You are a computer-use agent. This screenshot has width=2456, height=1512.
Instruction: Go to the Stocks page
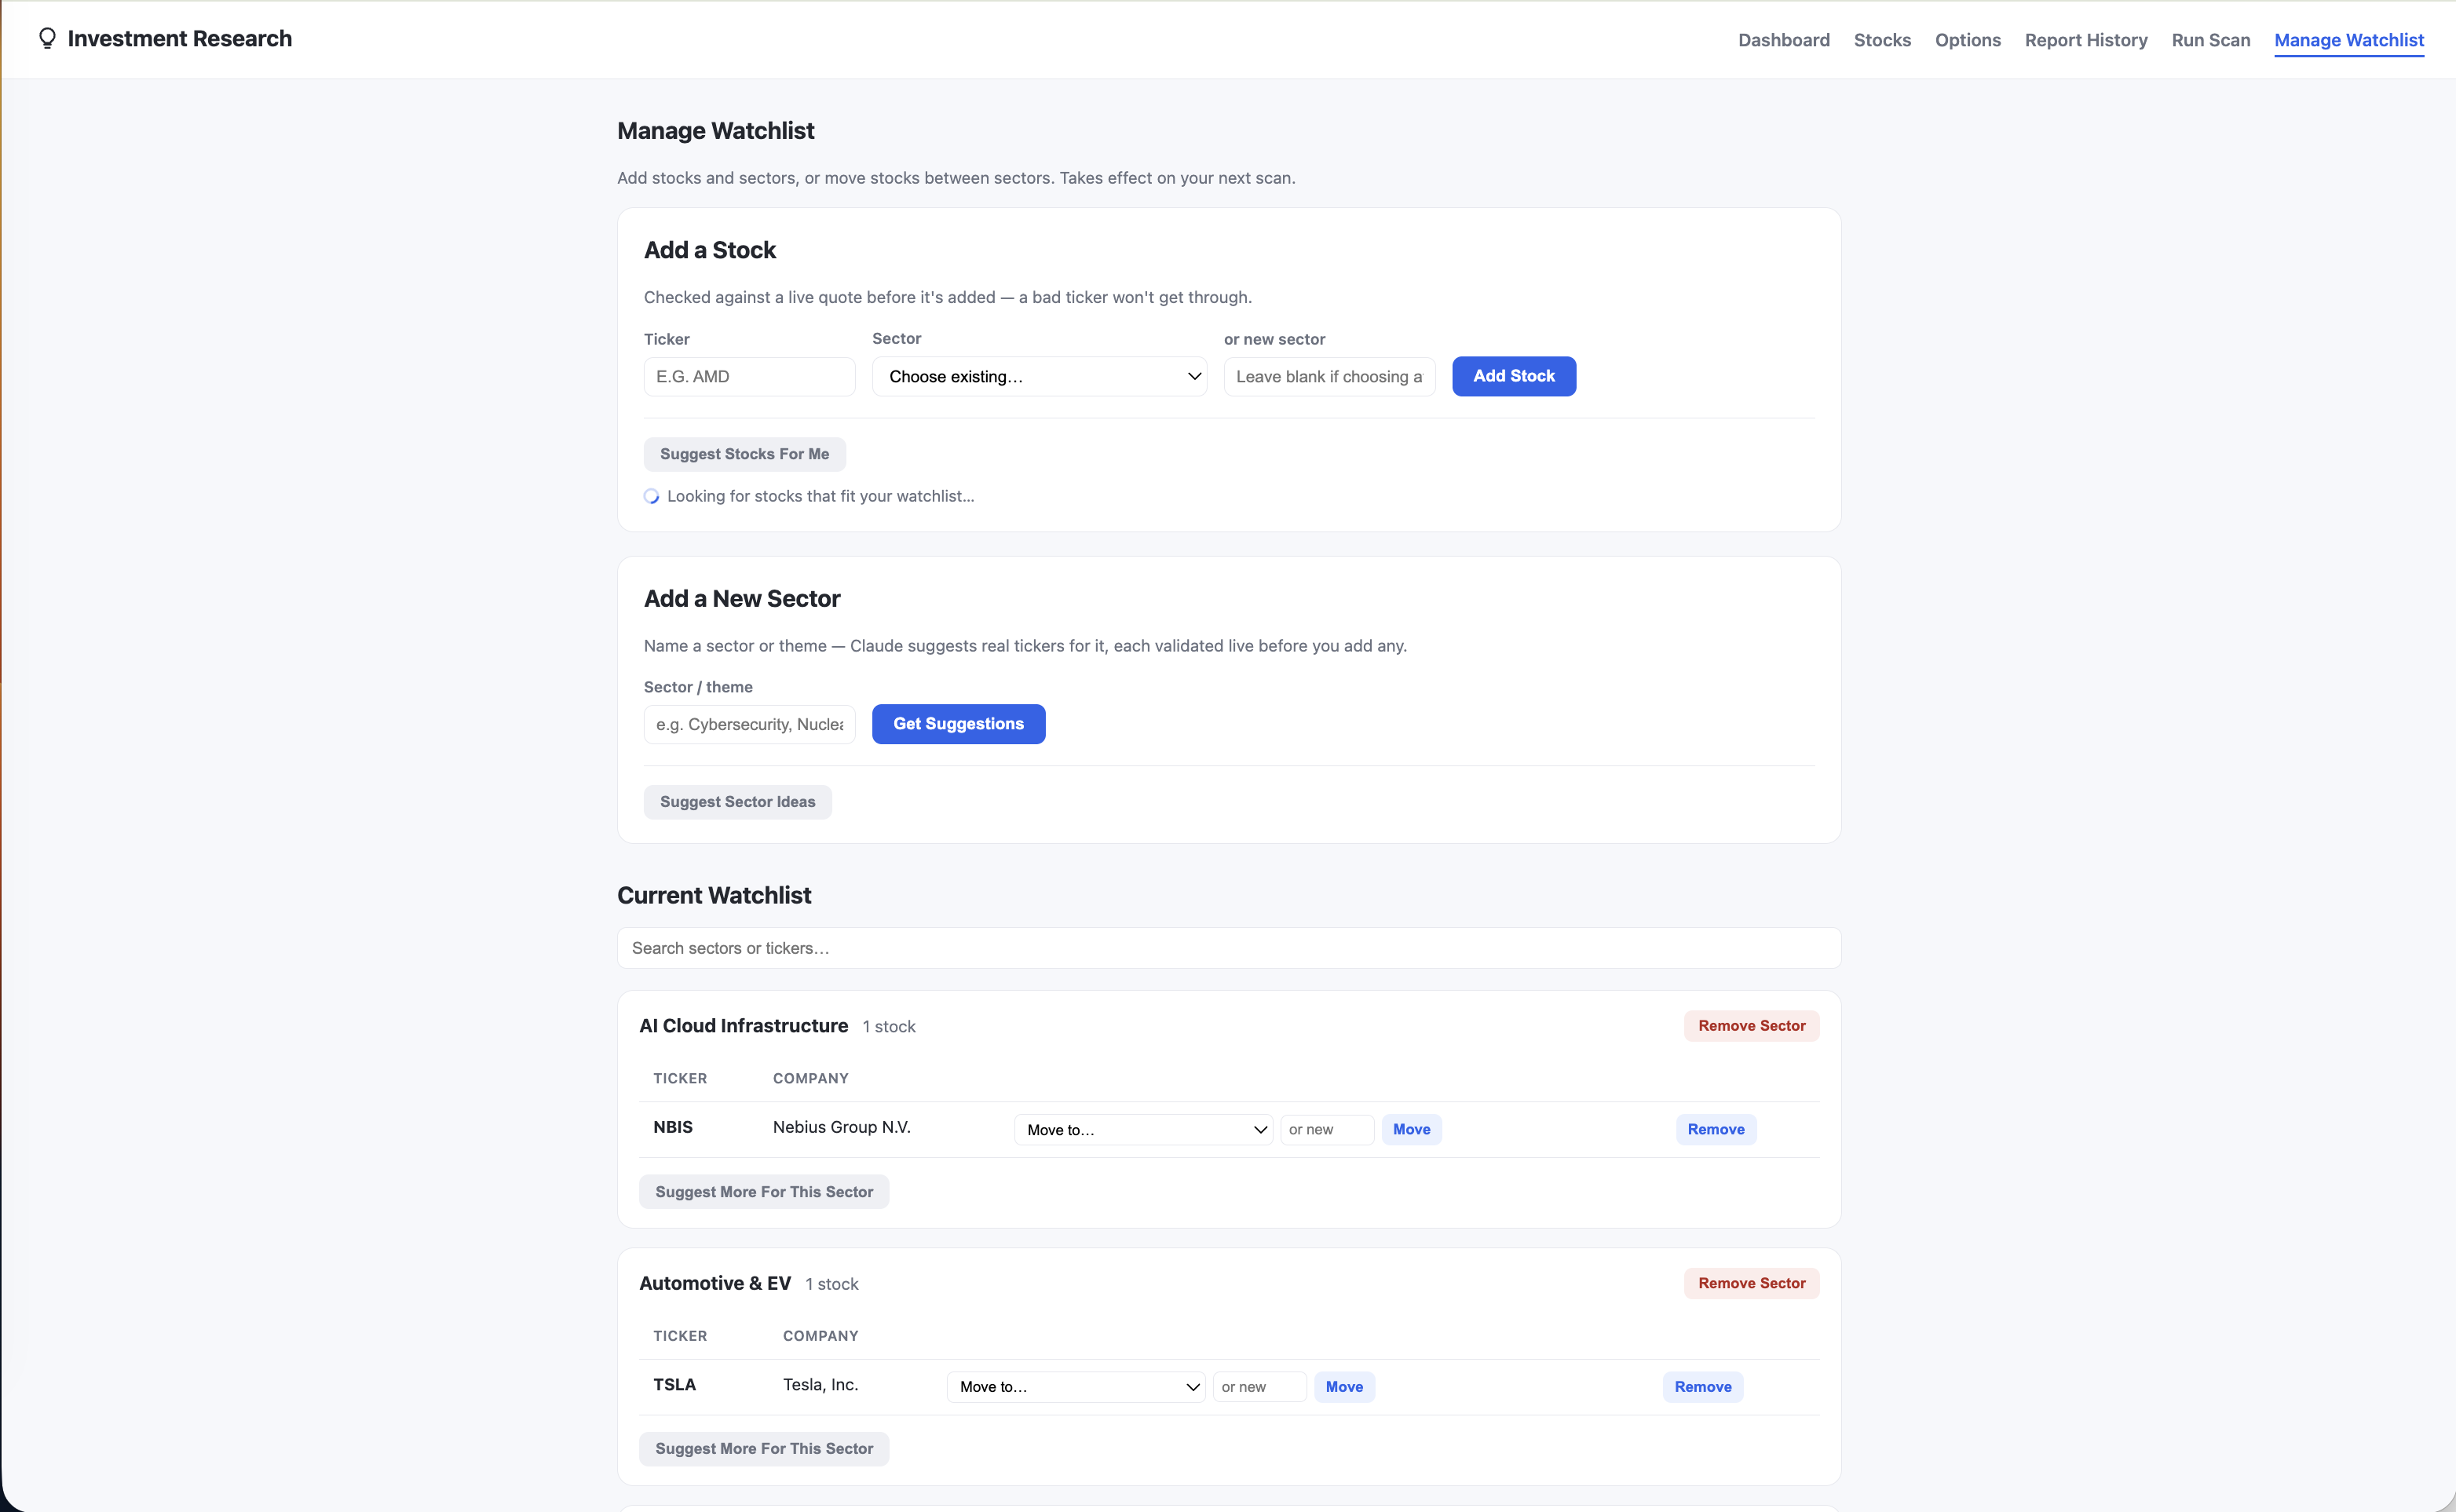coord(1882,40)
